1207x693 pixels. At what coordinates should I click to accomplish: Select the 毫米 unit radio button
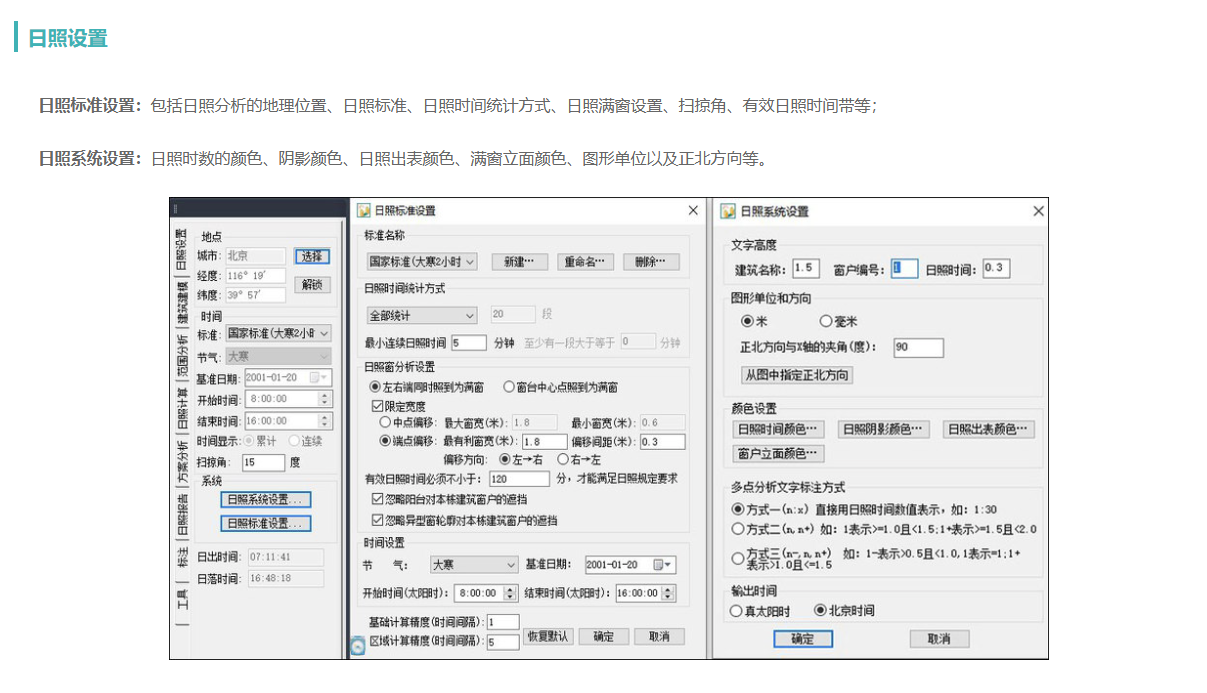(x=826, y=322)
